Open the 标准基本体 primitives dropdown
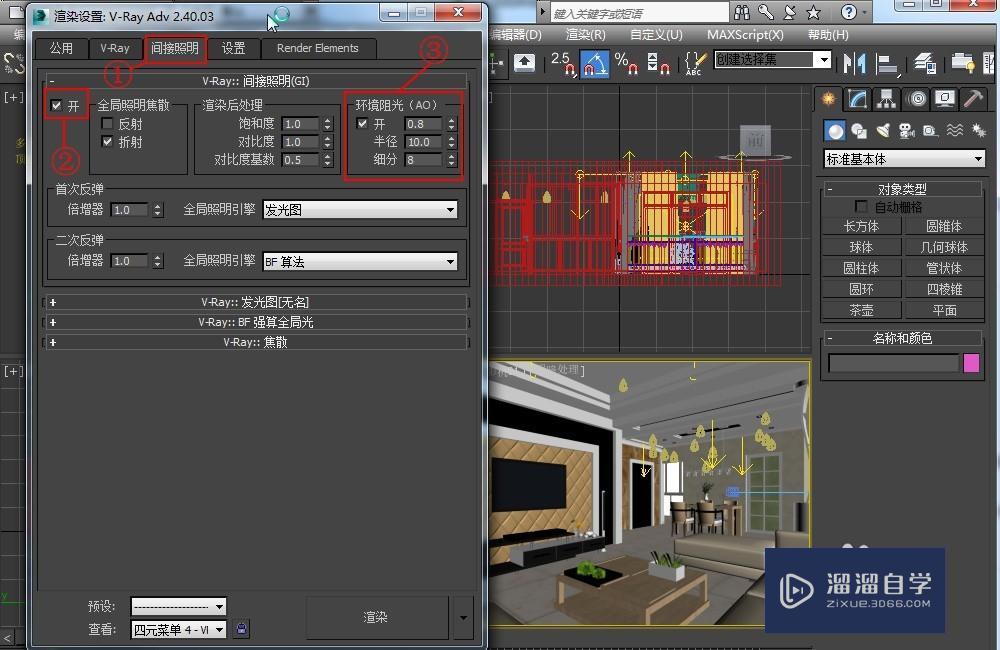The width and height of the screenshot is (1000, 650). coord(902,158)
